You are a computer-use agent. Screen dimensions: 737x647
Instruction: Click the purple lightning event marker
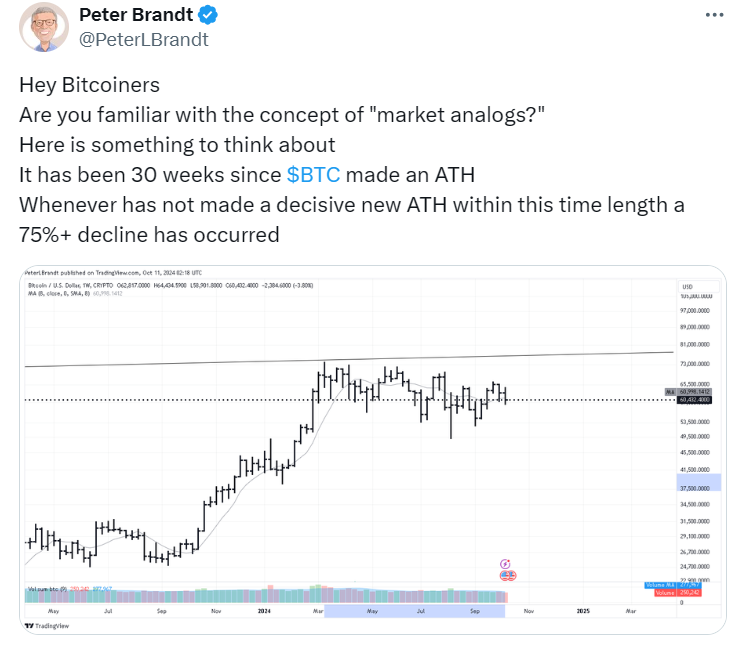pos(505,564)
